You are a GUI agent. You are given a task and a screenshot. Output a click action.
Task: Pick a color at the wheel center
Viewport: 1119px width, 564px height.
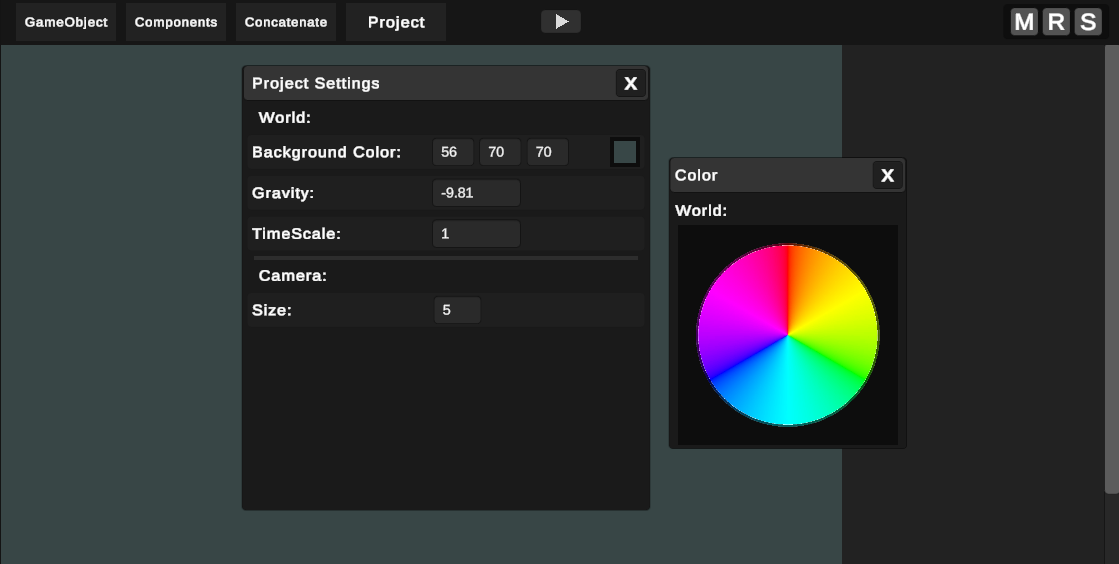(788, 335)
